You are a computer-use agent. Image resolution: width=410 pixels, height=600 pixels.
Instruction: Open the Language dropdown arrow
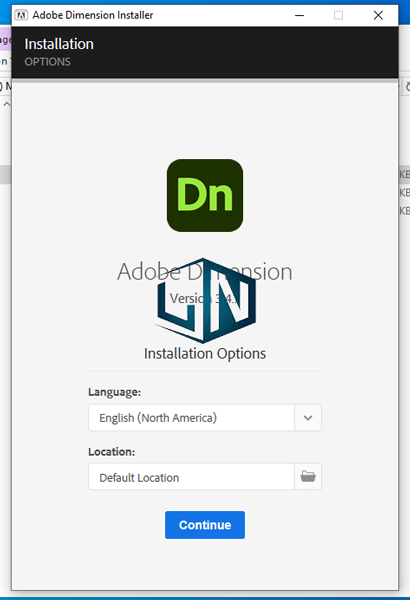coord(308,417)
